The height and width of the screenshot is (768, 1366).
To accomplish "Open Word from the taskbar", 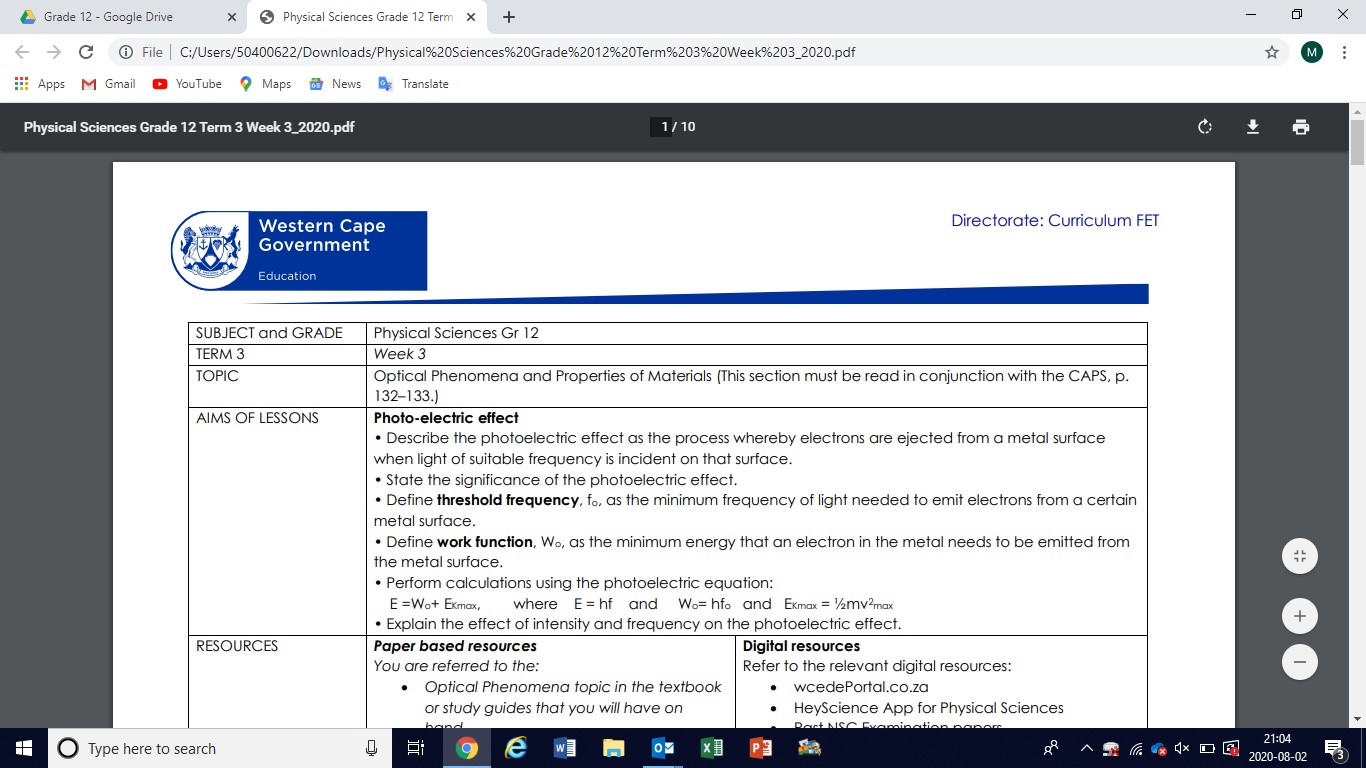I will (x=564, y=748).
